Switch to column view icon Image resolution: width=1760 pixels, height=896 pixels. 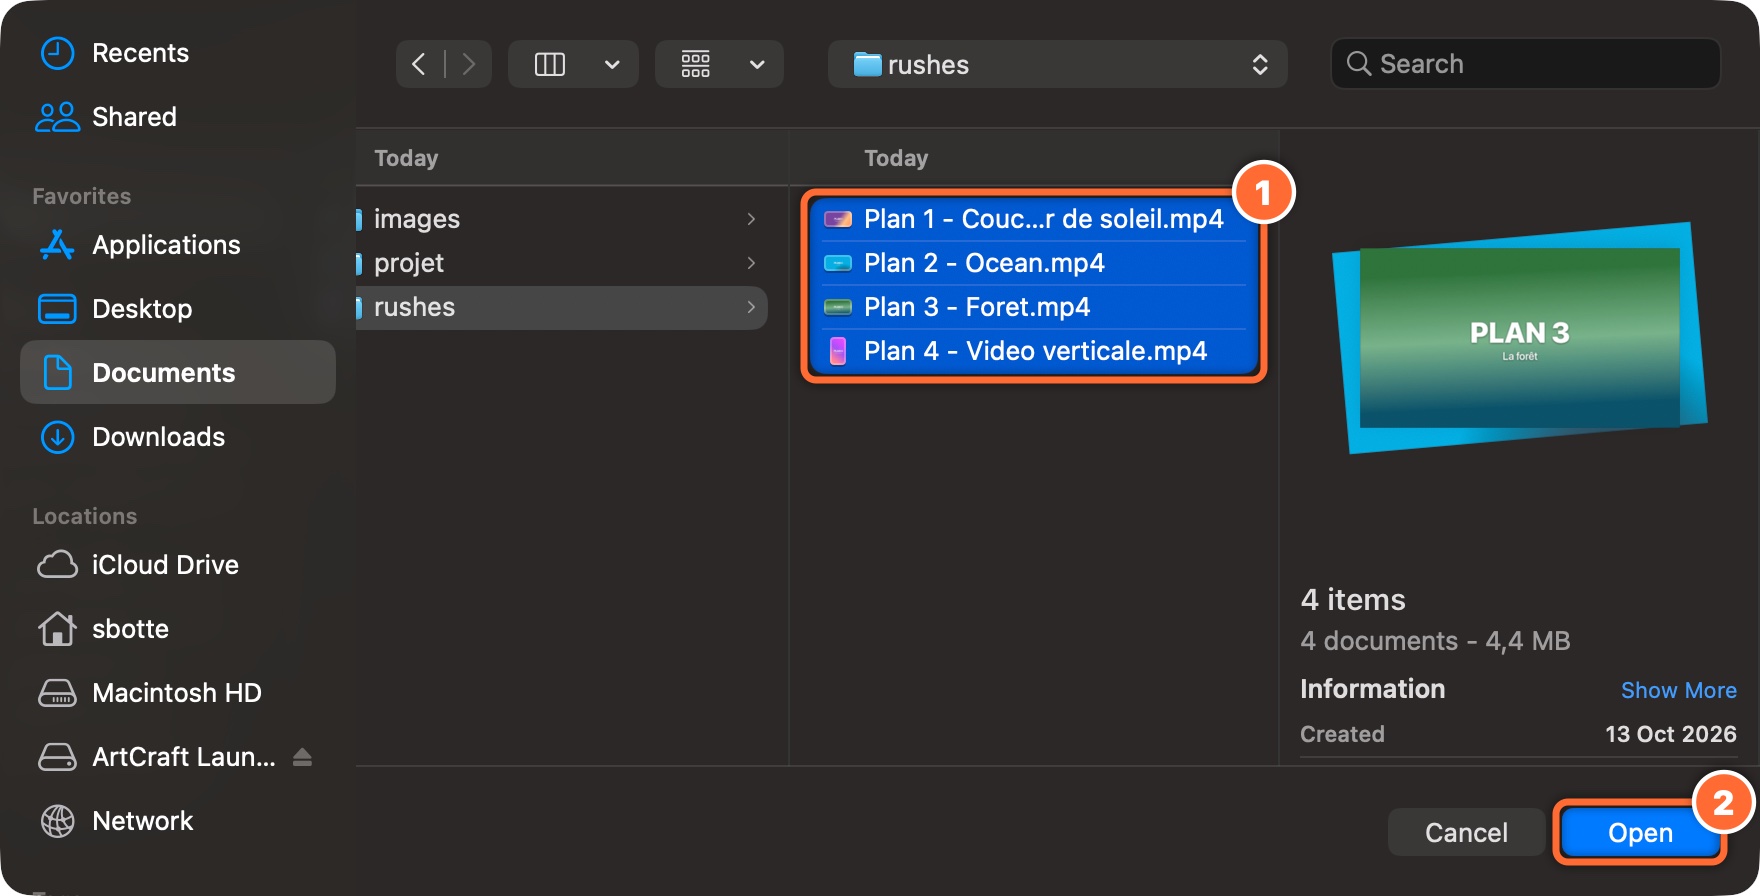coord(550,65)
